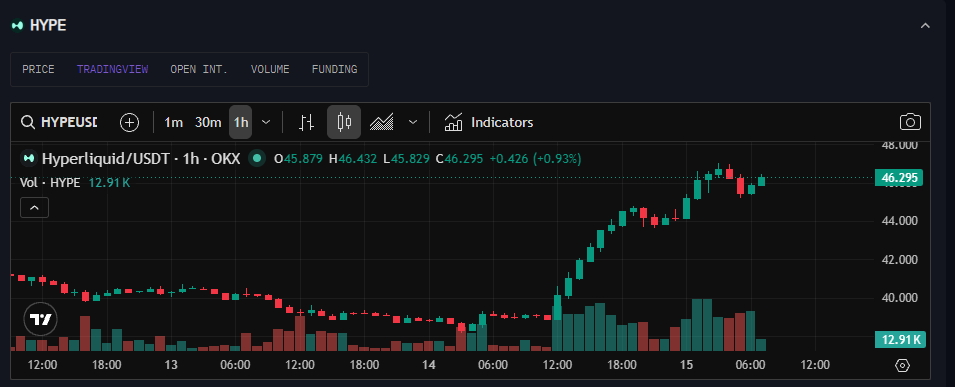Open the chart style dropdown arrow

[413, 122]
